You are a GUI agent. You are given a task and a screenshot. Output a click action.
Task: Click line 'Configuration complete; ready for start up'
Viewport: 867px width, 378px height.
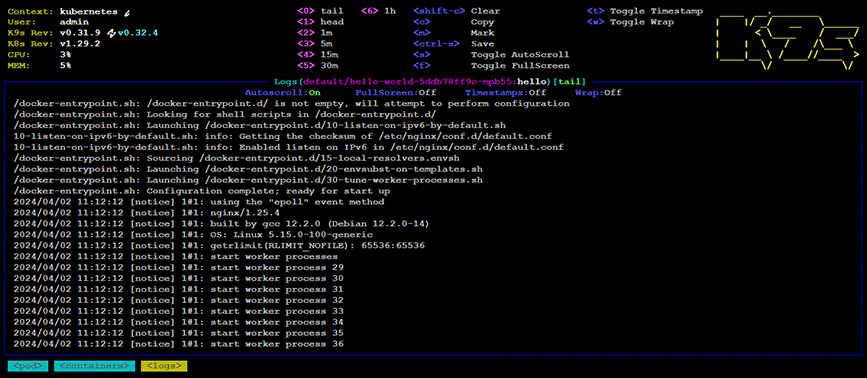tap(202, 191)
